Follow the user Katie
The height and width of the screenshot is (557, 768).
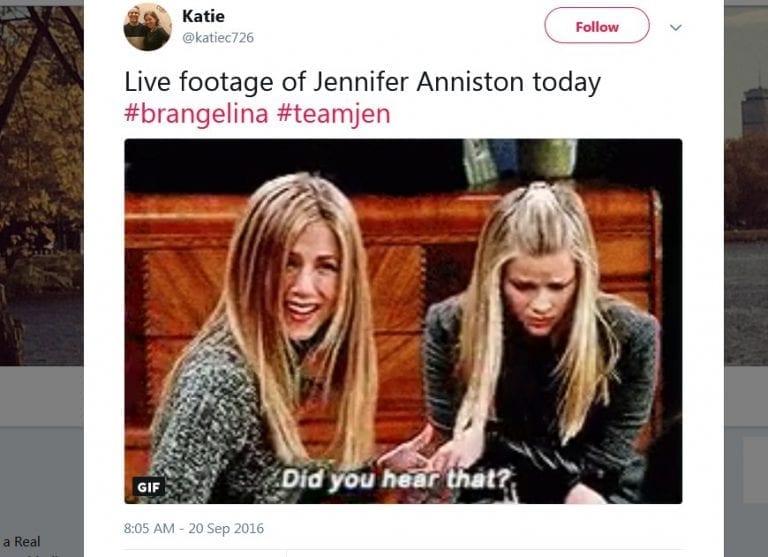(x=597, y=25)
